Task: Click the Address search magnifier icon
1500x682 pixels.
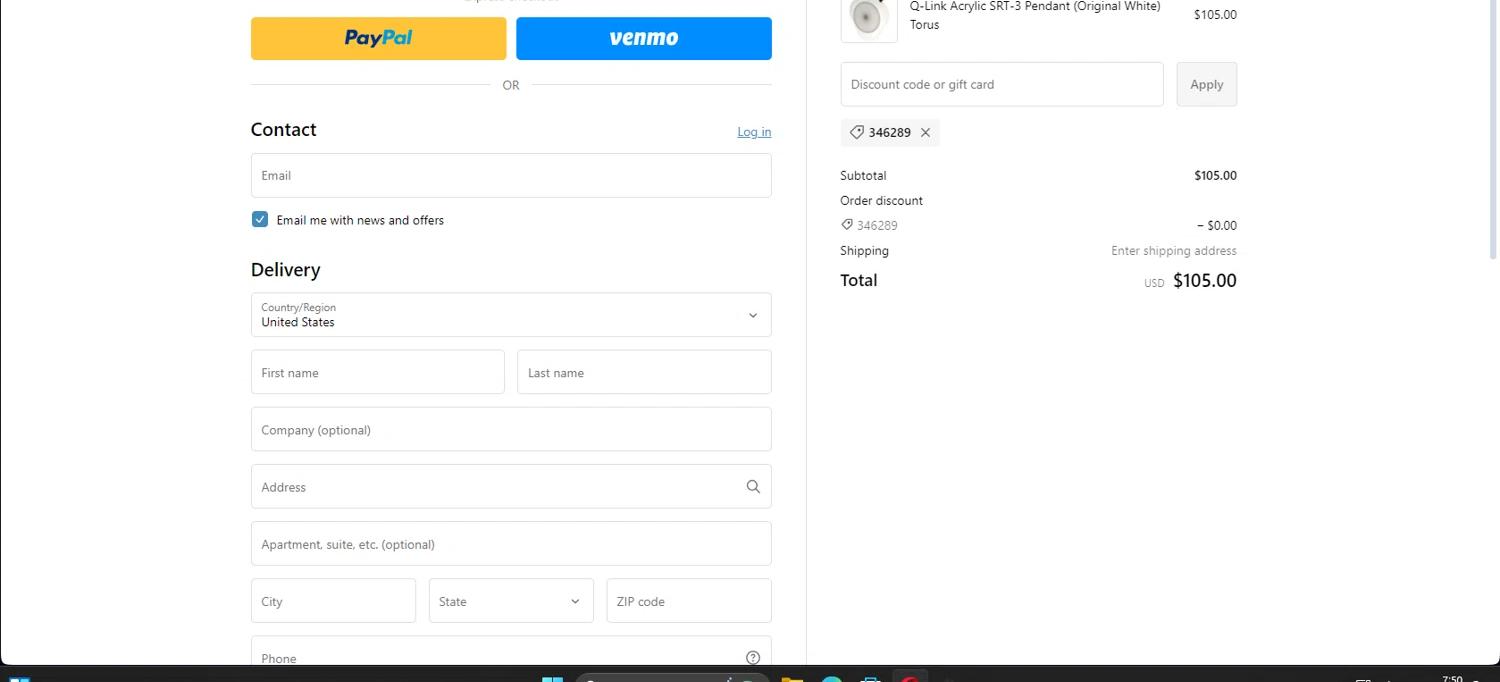Action: [x=753, y=487]
